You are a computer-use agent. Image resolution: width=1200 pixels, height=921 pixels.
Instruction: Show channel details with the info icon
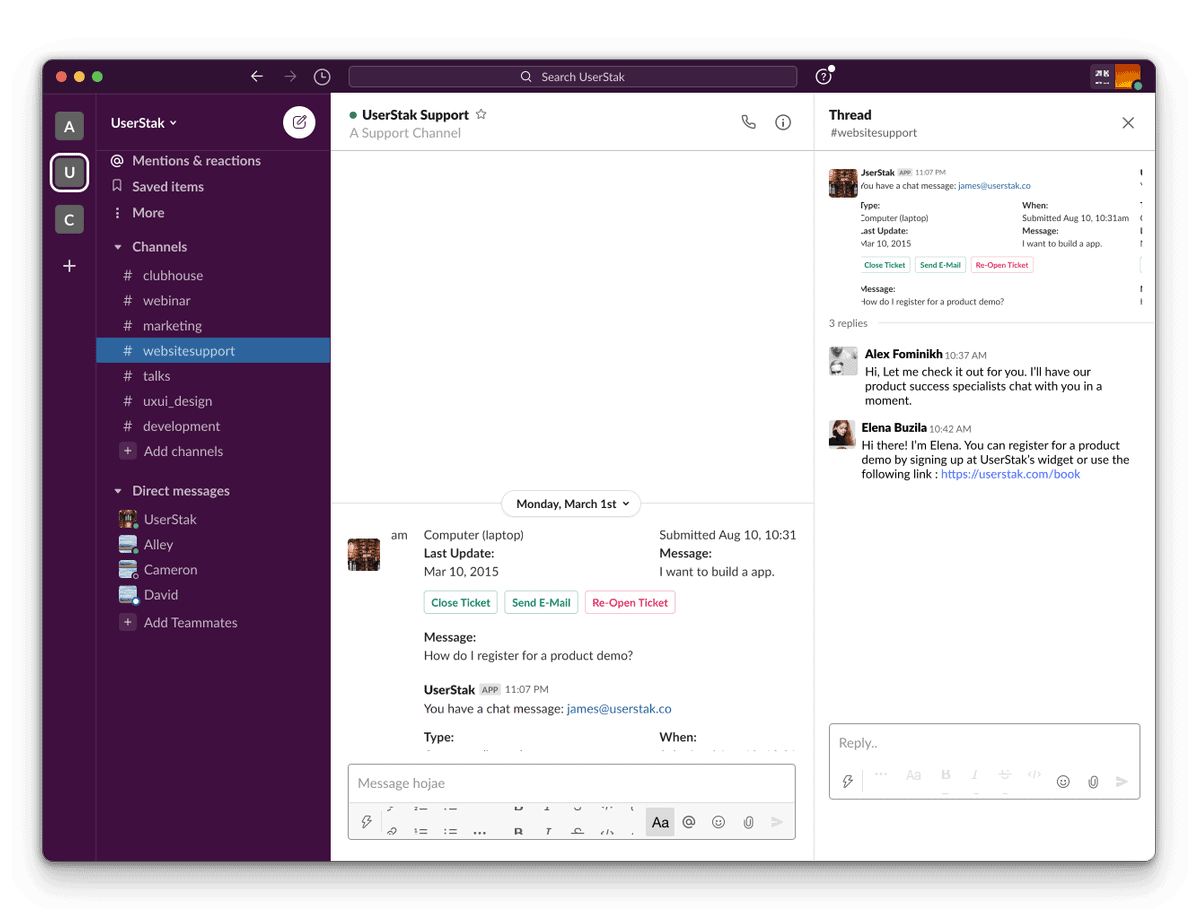783,122
